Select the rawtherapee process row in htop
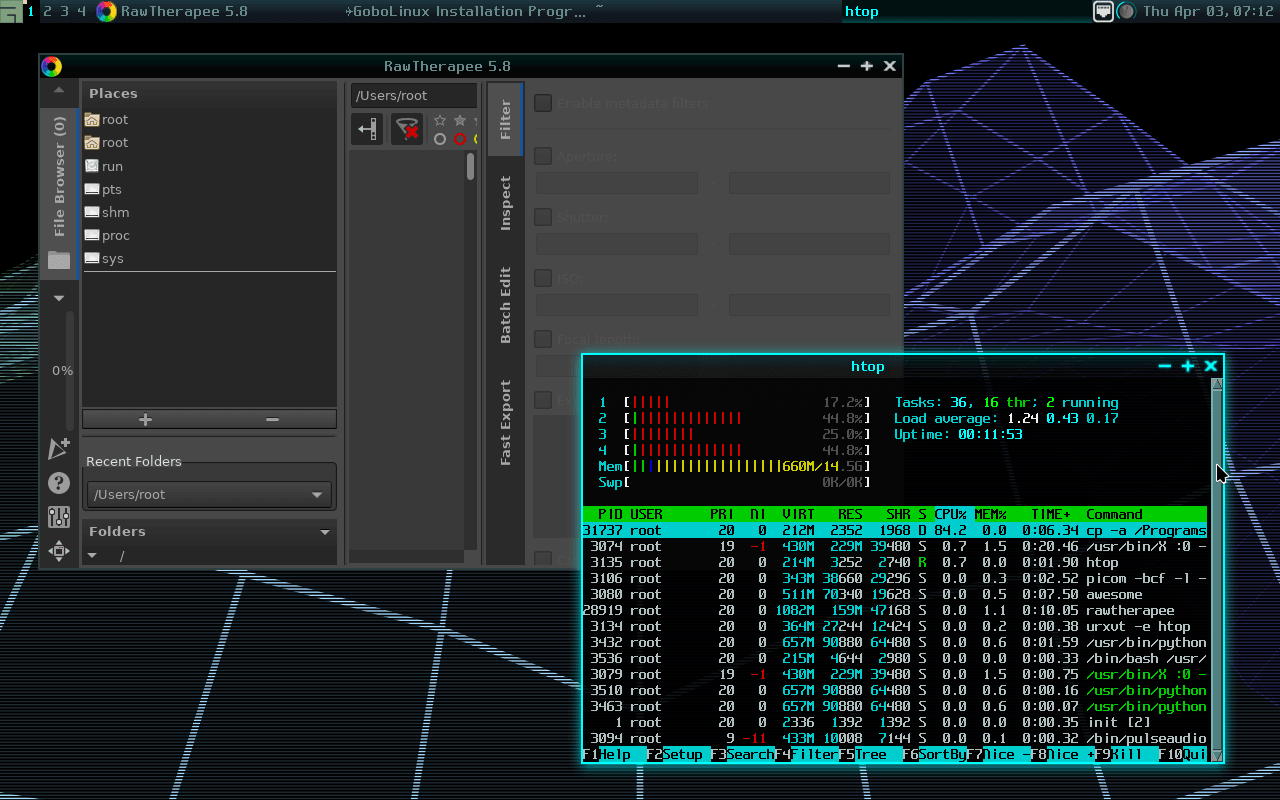The image size is (1280, 800). point(895,610)
